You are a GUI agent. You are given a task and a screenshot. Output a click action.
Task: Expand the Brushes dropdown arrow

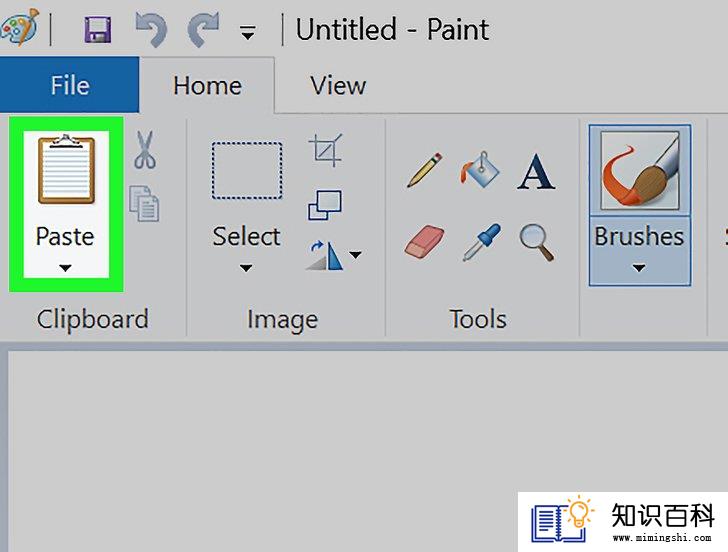click(x=639, y=268)
